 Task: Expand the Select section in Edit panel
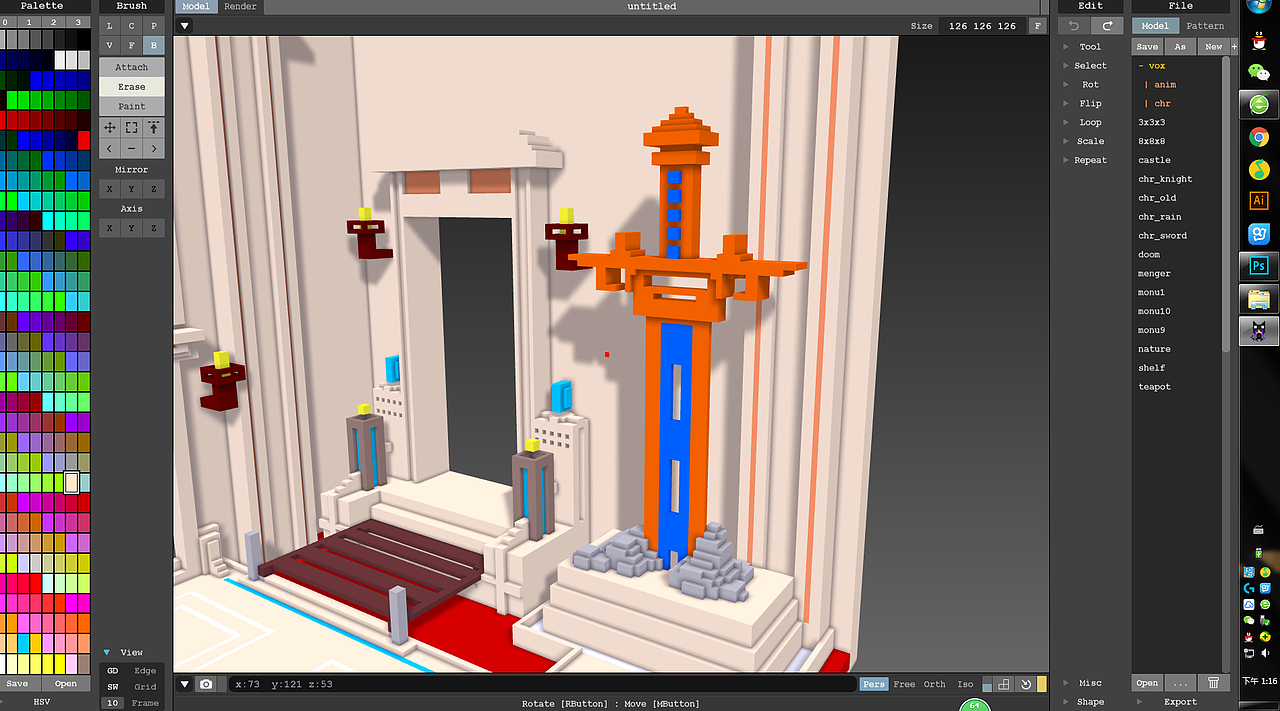pos(1090,65)
